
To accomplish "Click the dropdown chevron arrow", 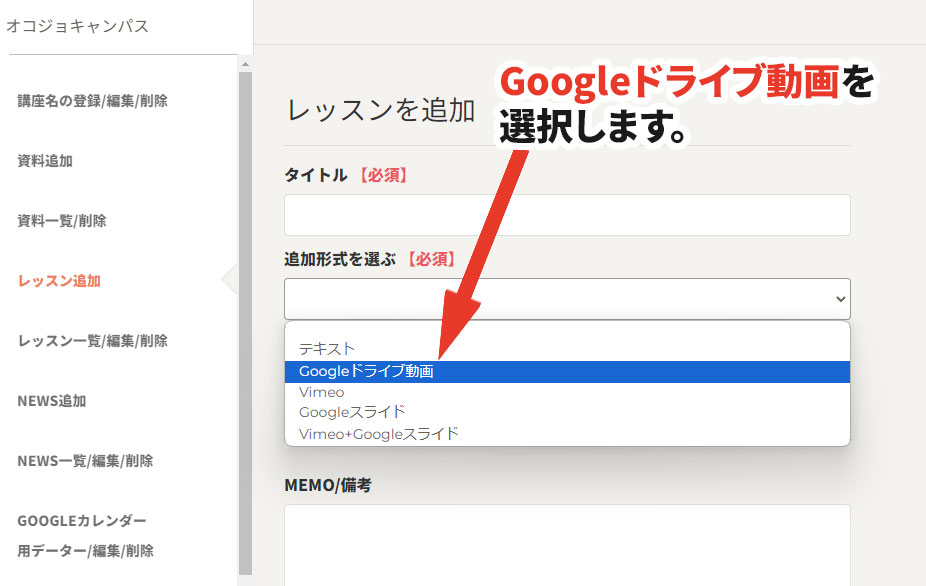I will tap(840, 299).
